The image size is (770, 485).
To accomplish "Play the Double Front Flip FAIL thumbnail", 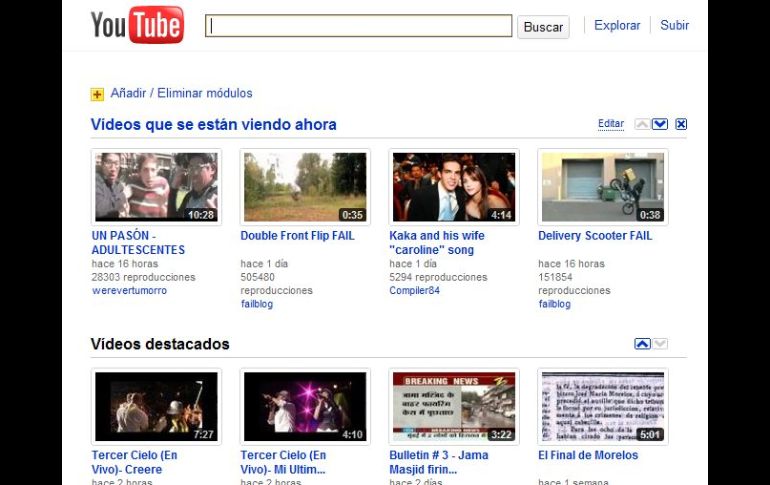I will pyautogui.click(x=305, y=187).
